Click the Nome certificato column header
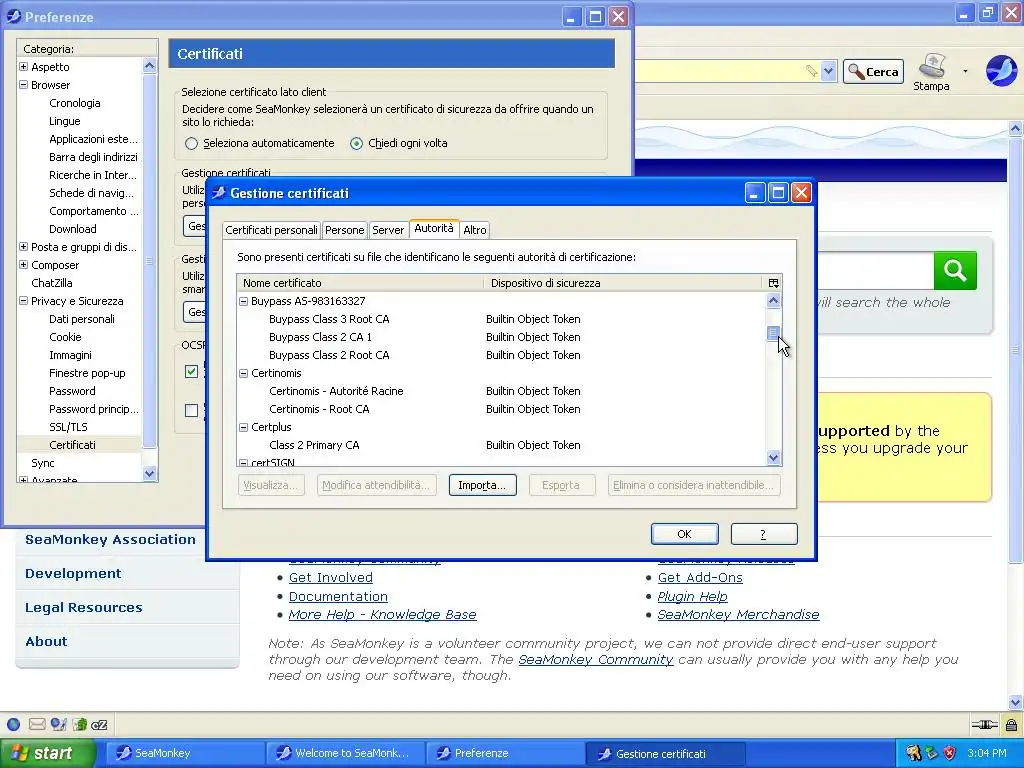This screenshot has width=1024, height=768. pyautogui.click(x=360, y=283)
